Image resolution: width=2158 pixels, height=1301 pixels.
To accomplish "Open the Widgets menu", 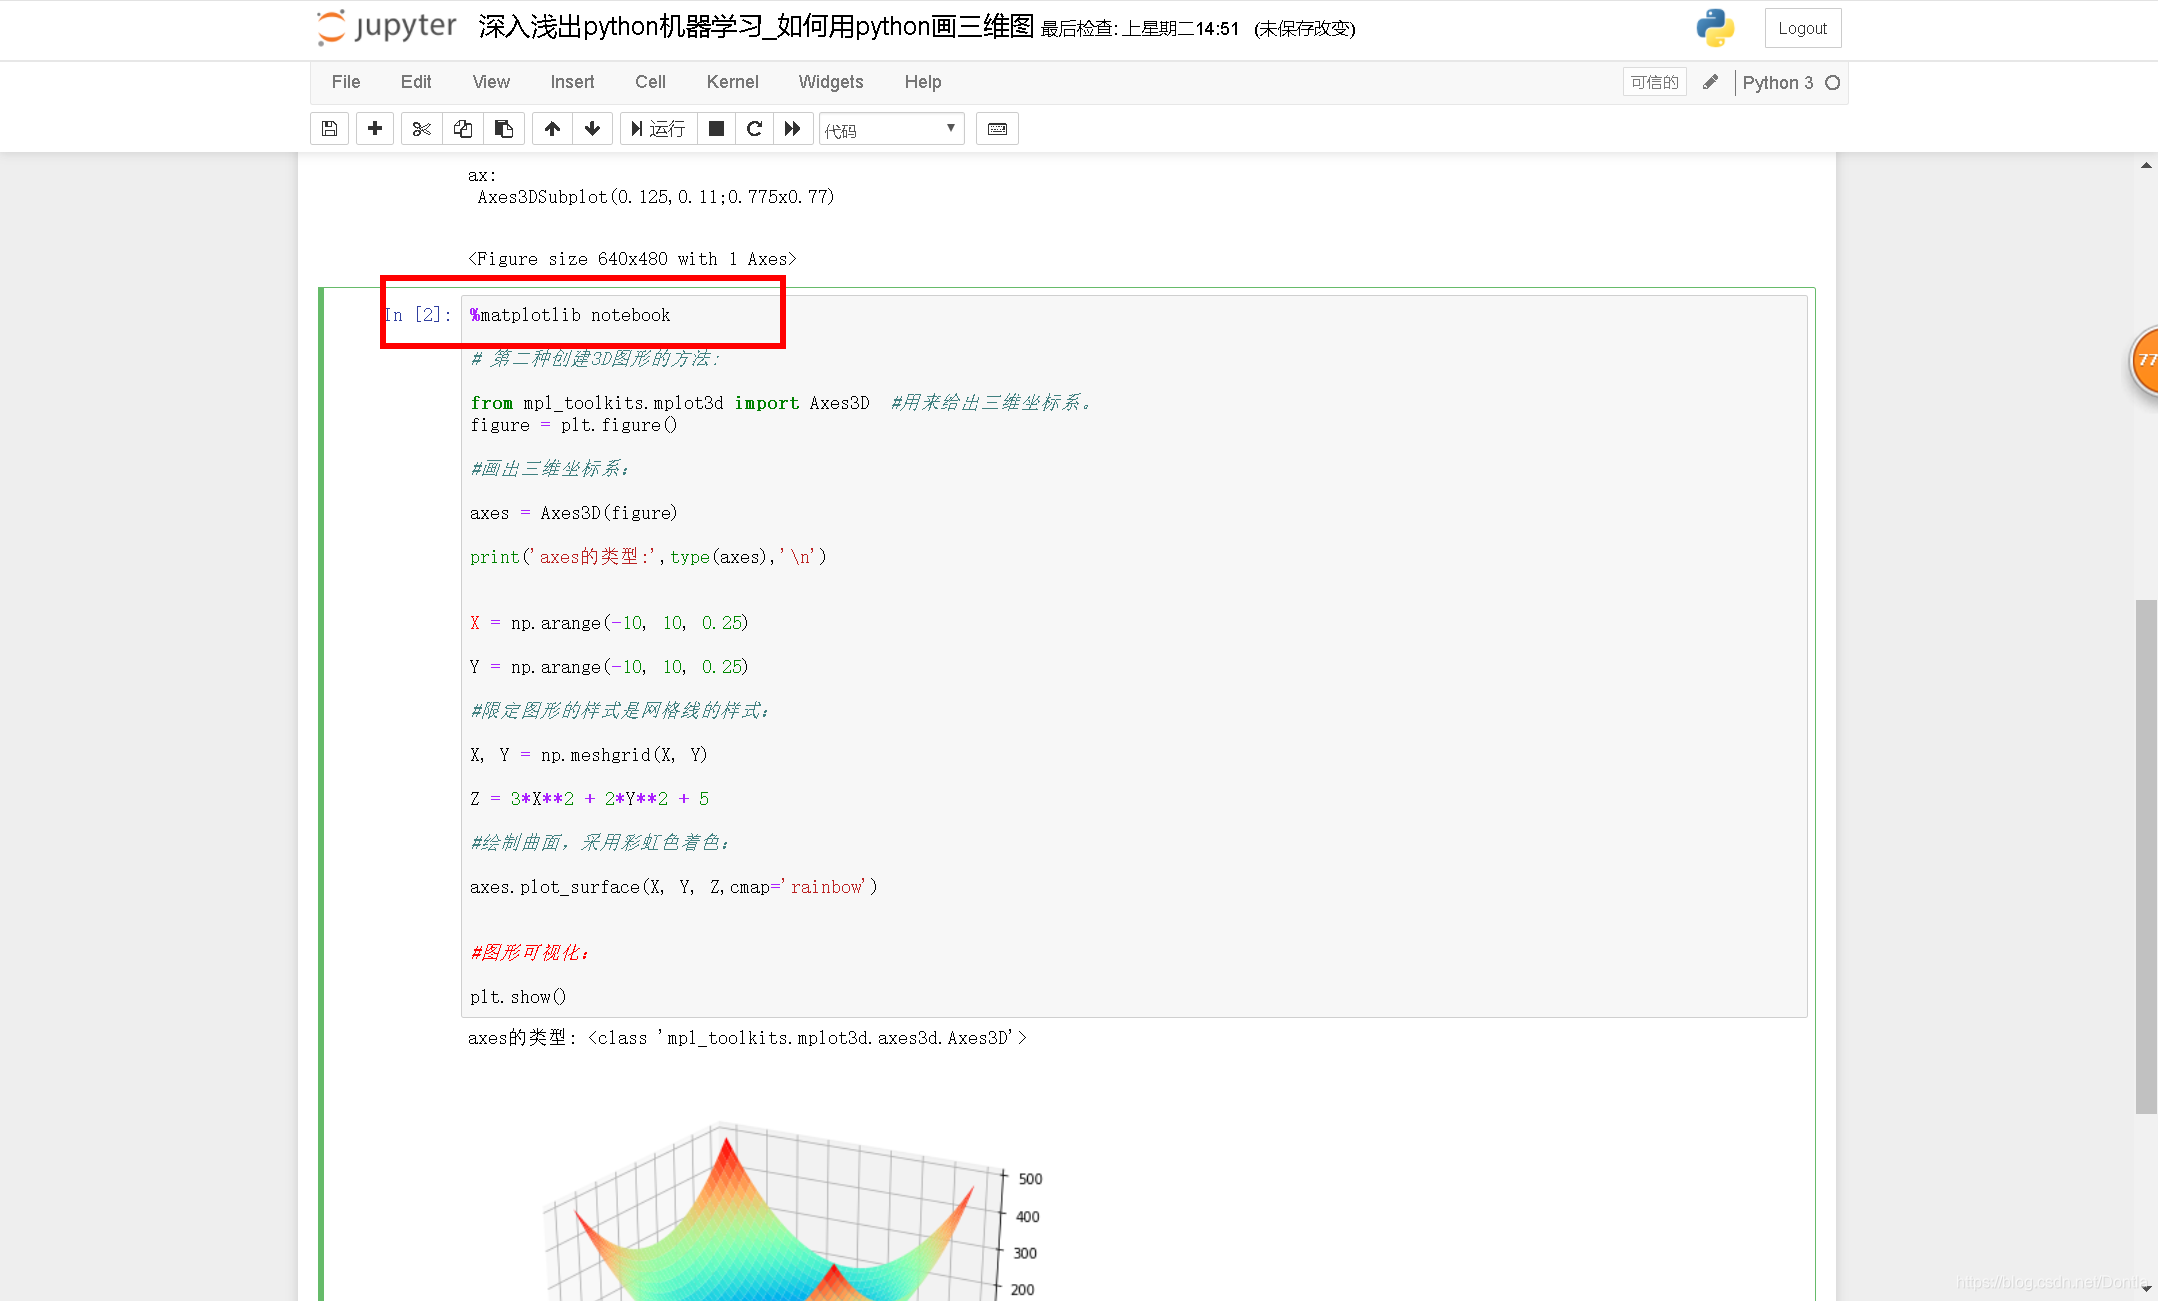I will coord(830,82).
